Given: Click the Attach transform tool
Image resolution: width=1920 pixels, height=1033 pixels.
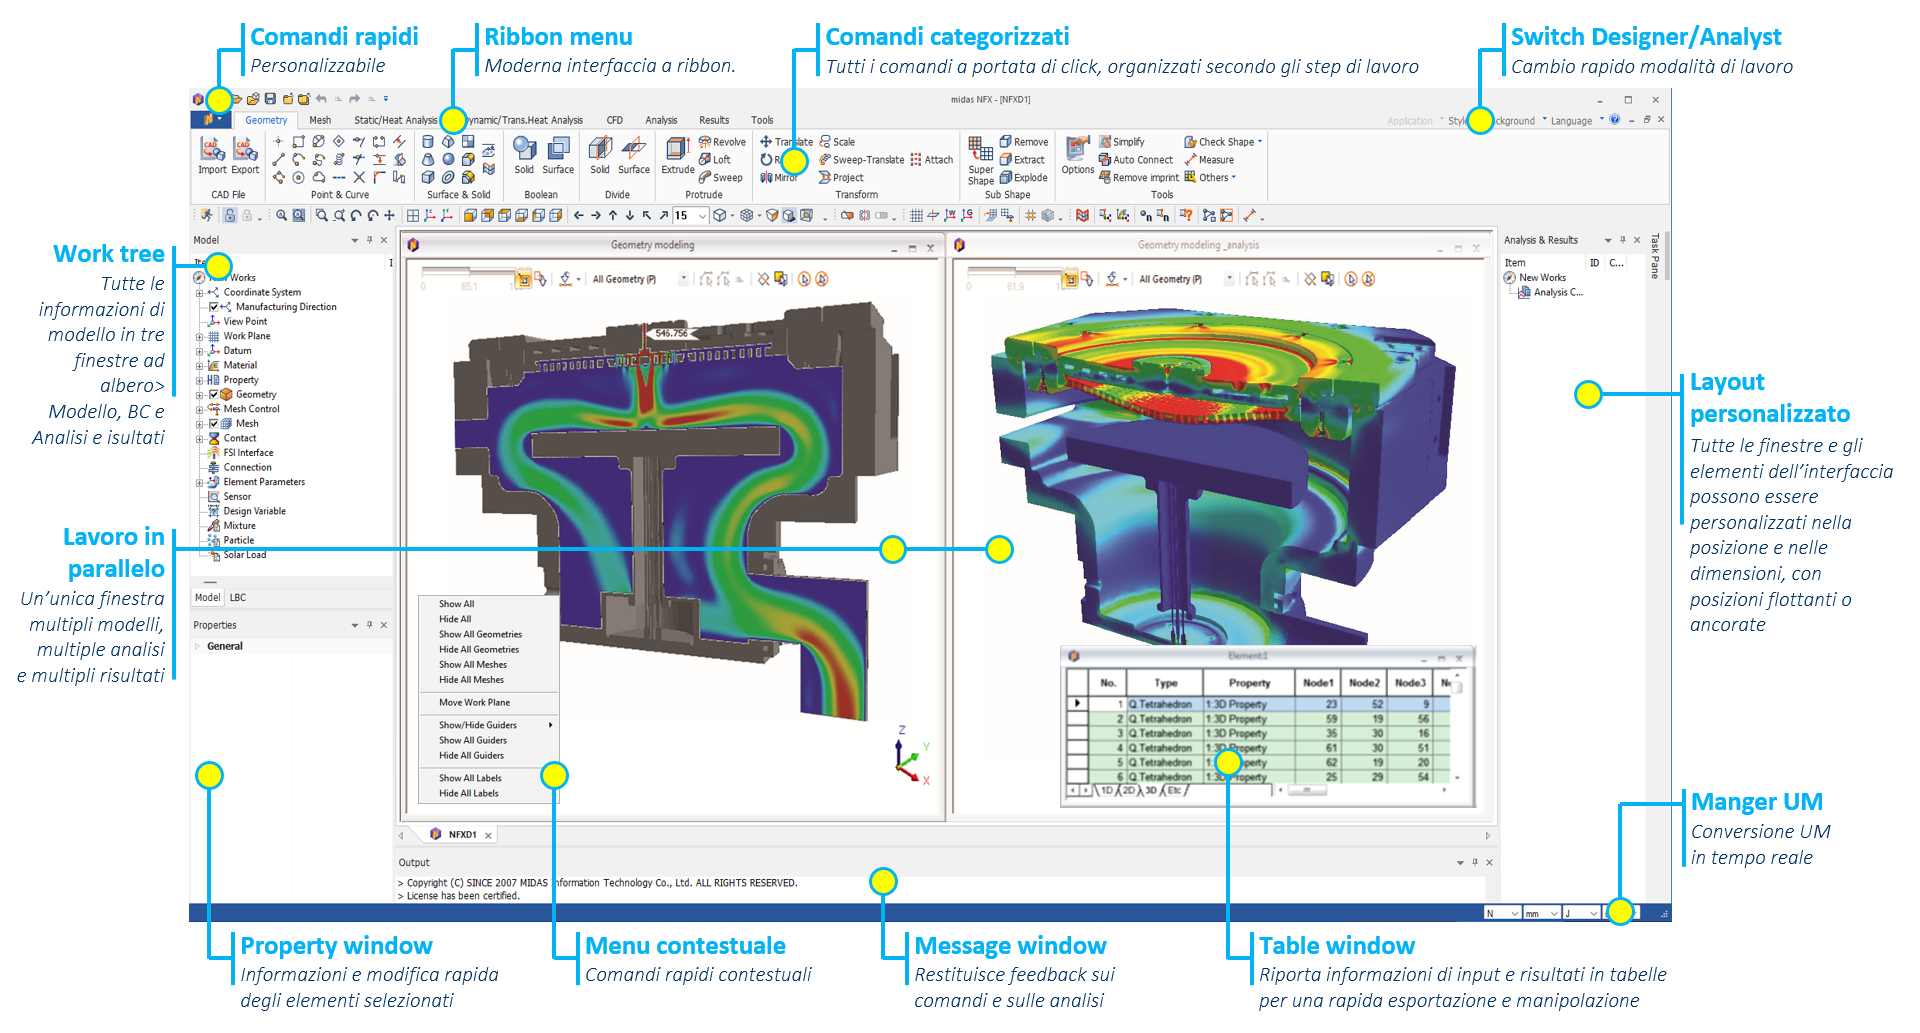Looking at the screenshot, I should pos(931,160).
